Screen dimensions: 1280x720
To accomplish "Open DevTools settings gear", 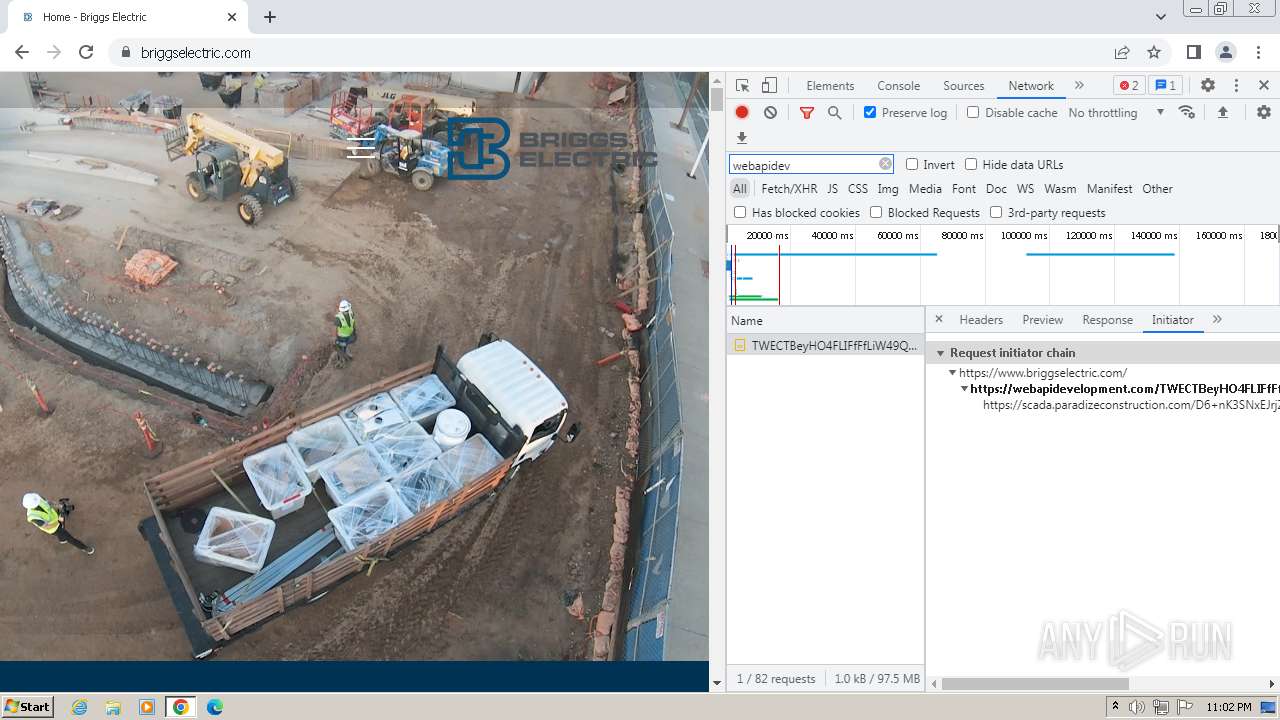I will tap(1208, 85).
